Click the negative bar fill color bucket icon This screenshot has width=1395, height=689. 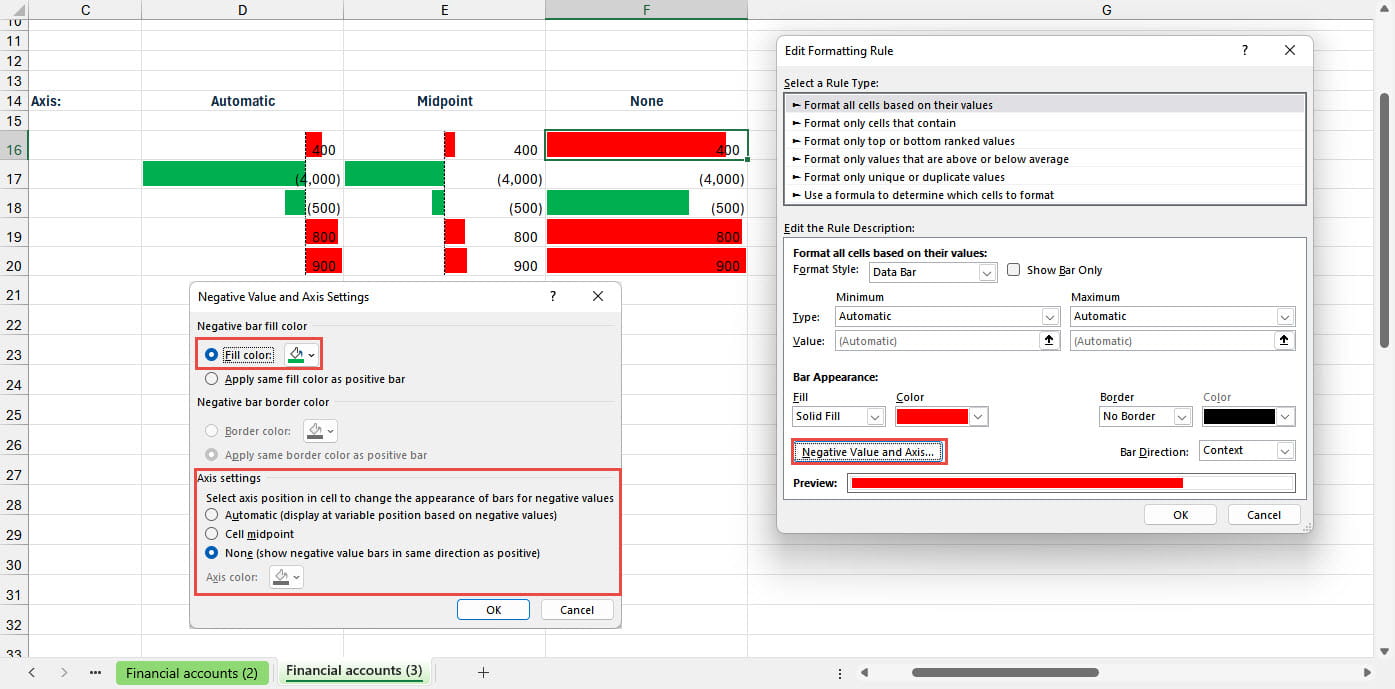(x=296, y=355)
